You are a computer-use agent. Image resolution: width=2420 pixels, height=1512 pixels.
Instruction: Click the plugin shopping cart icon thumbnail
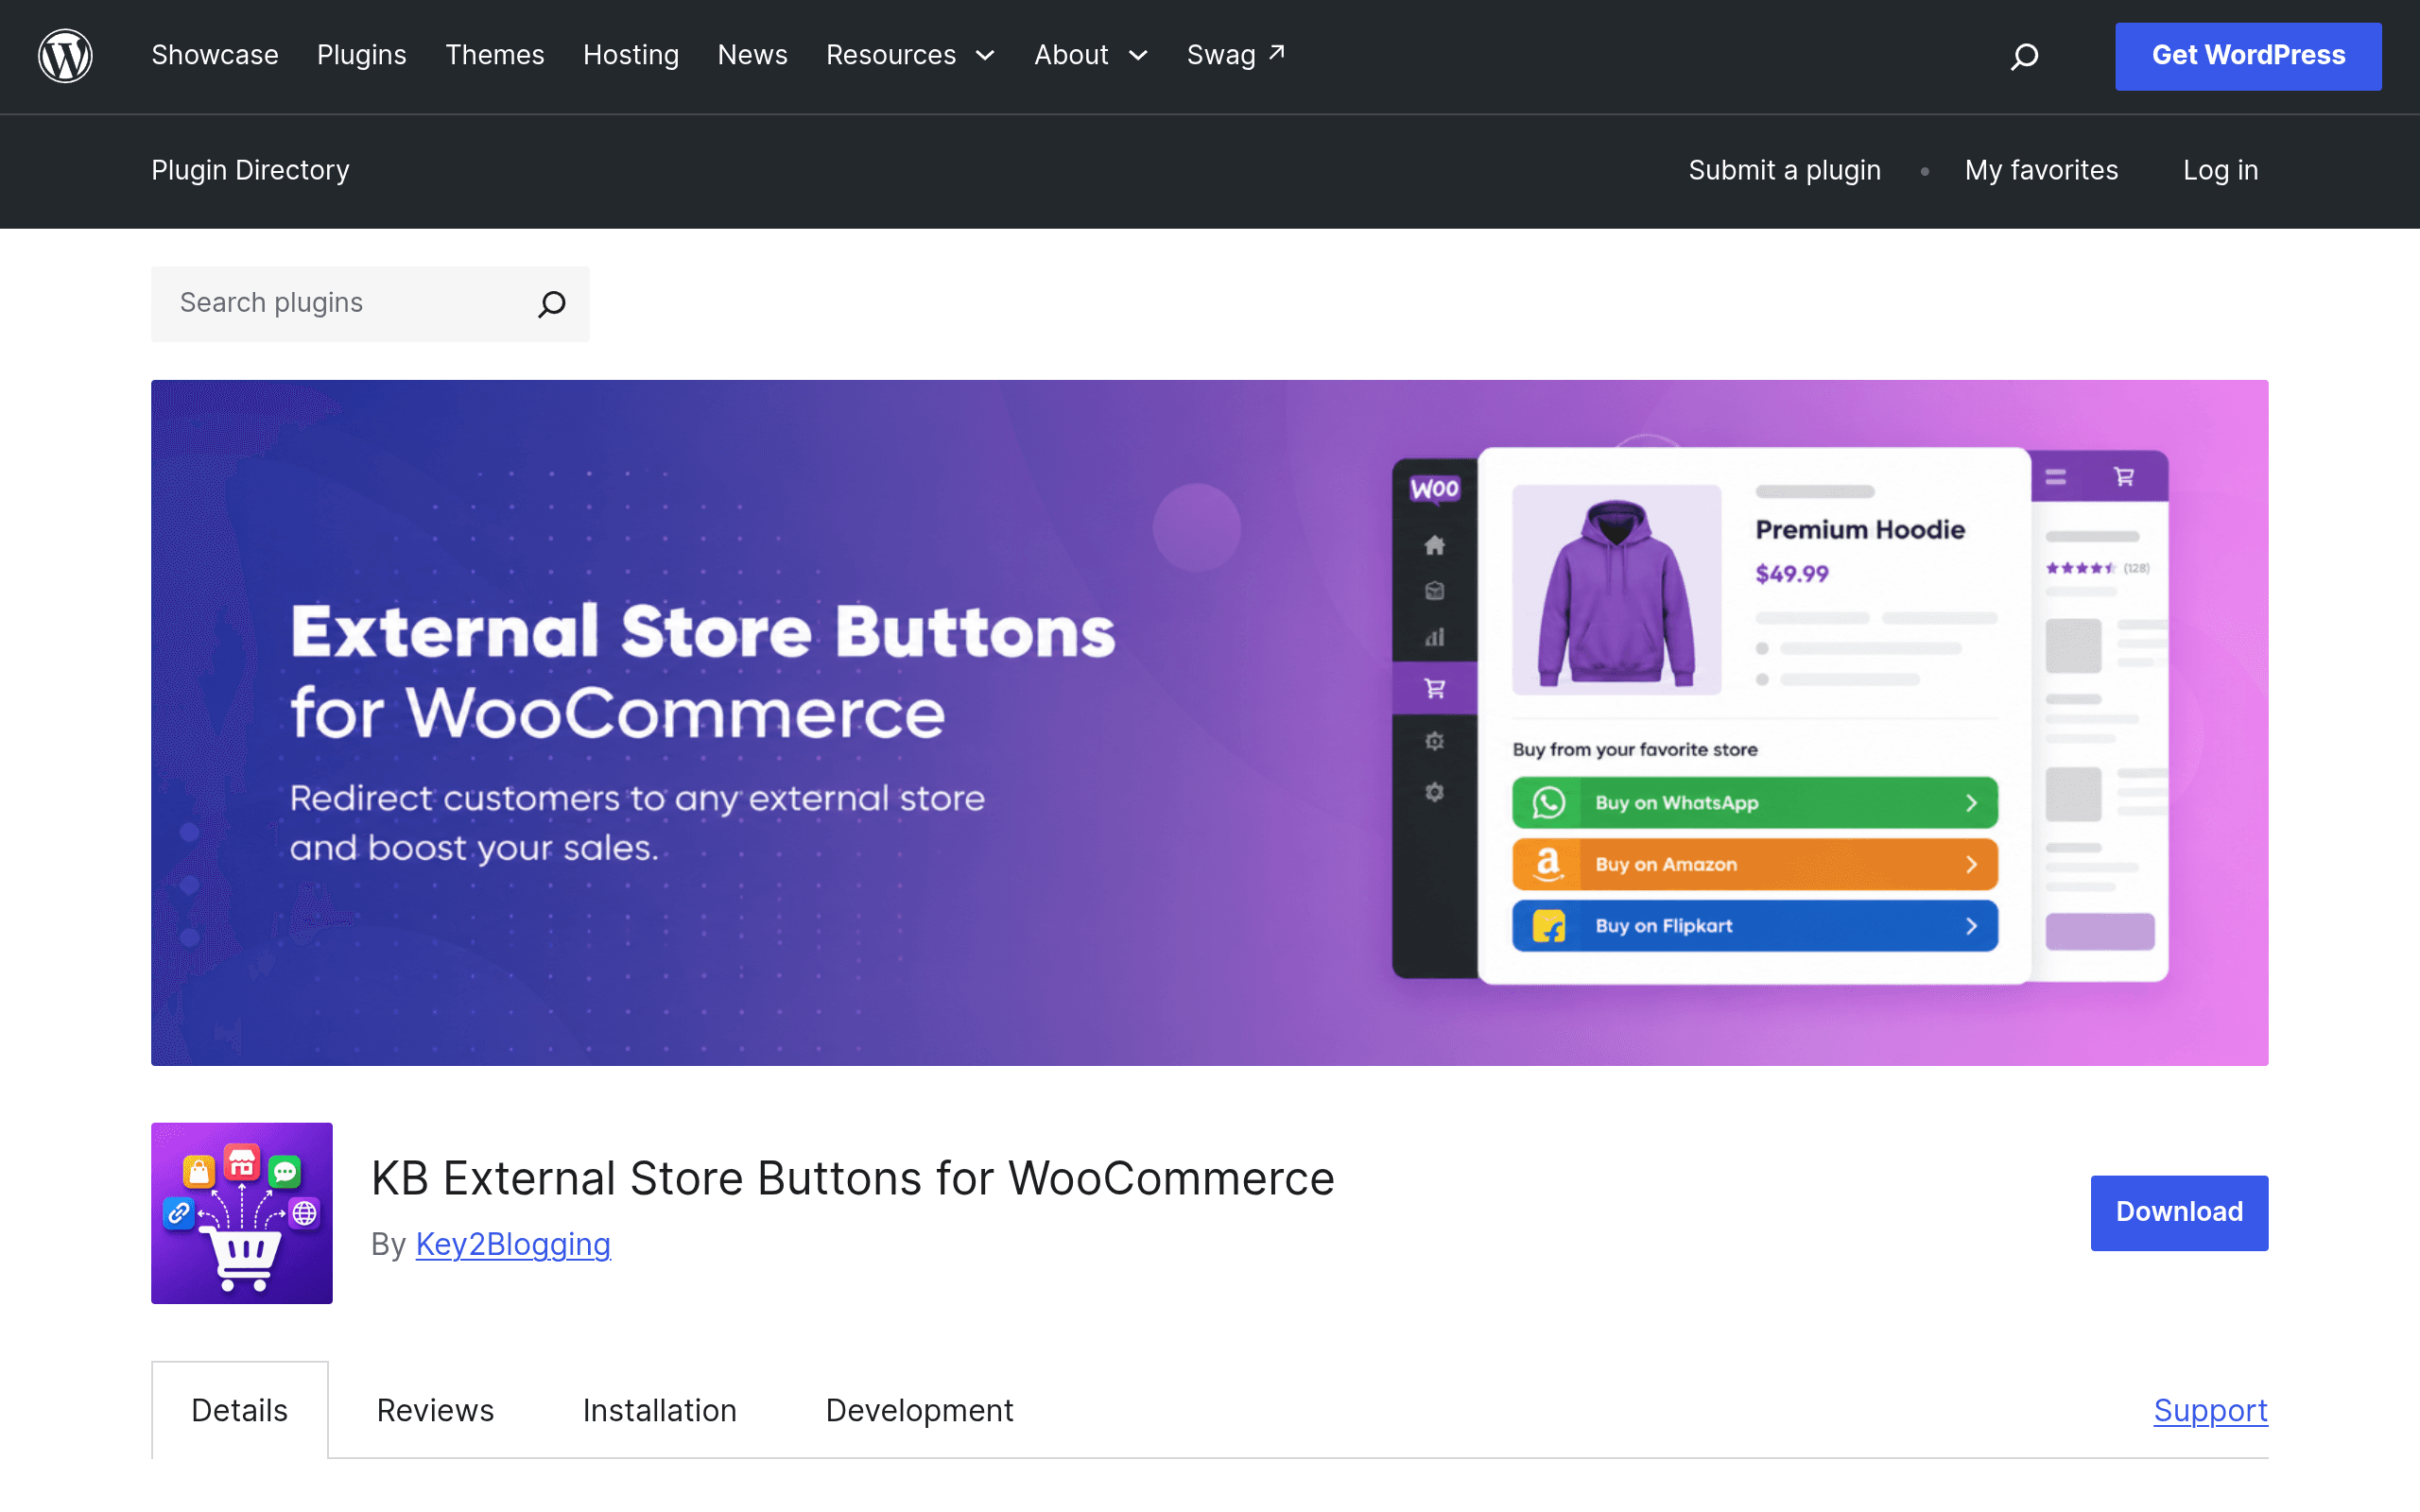pos(242,1213)
